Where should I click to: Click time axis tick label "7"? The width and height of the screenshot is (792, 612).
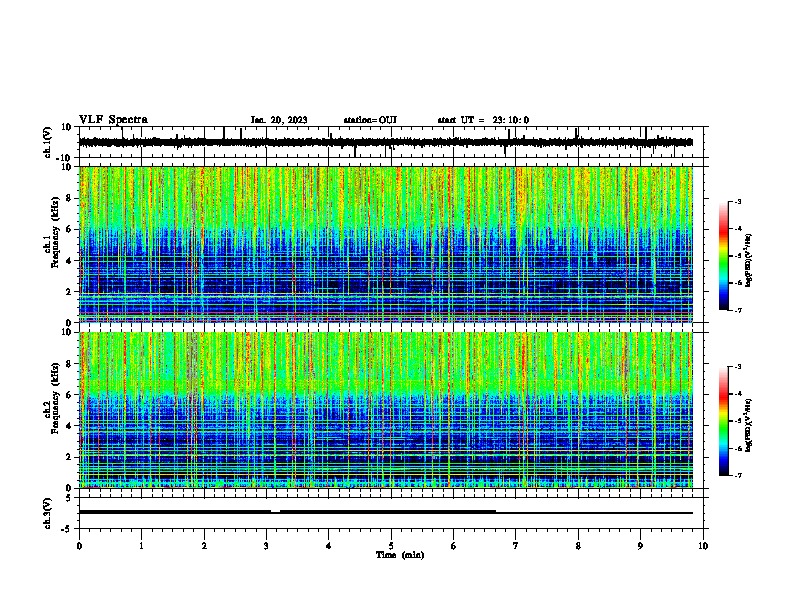(x=516, y=546)
